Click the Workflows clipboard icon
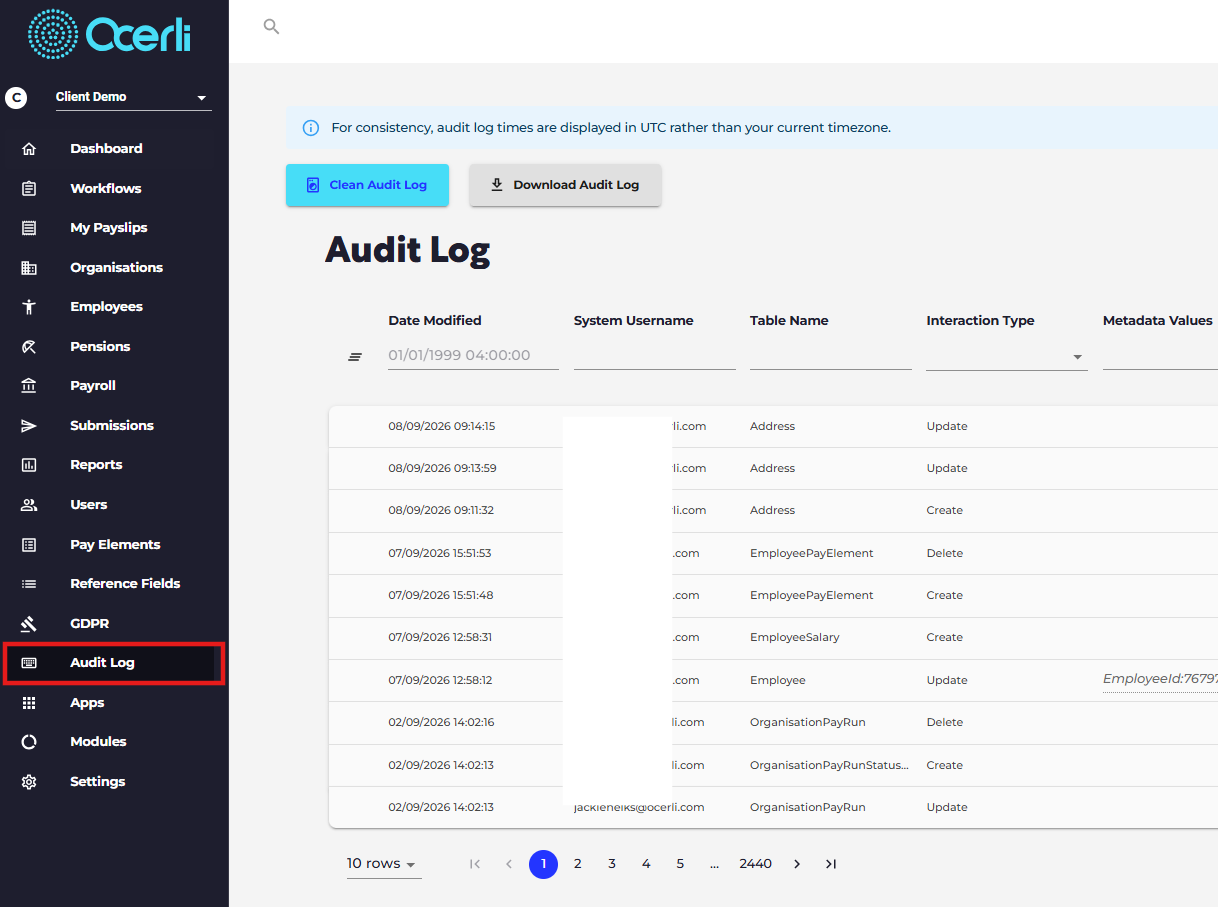Image resolution: width=1218 pixels, height=907 pixels. tap(29, 188)
